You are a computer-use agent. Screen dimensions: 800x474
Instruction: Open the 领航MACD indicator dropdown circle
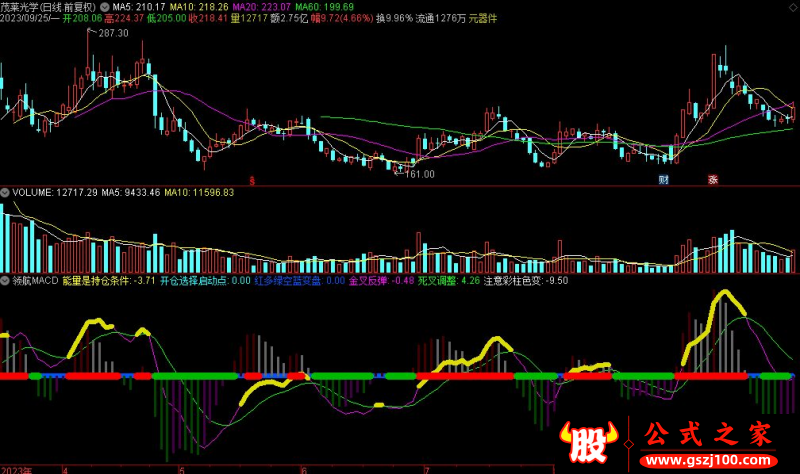(x=5, y=281)
